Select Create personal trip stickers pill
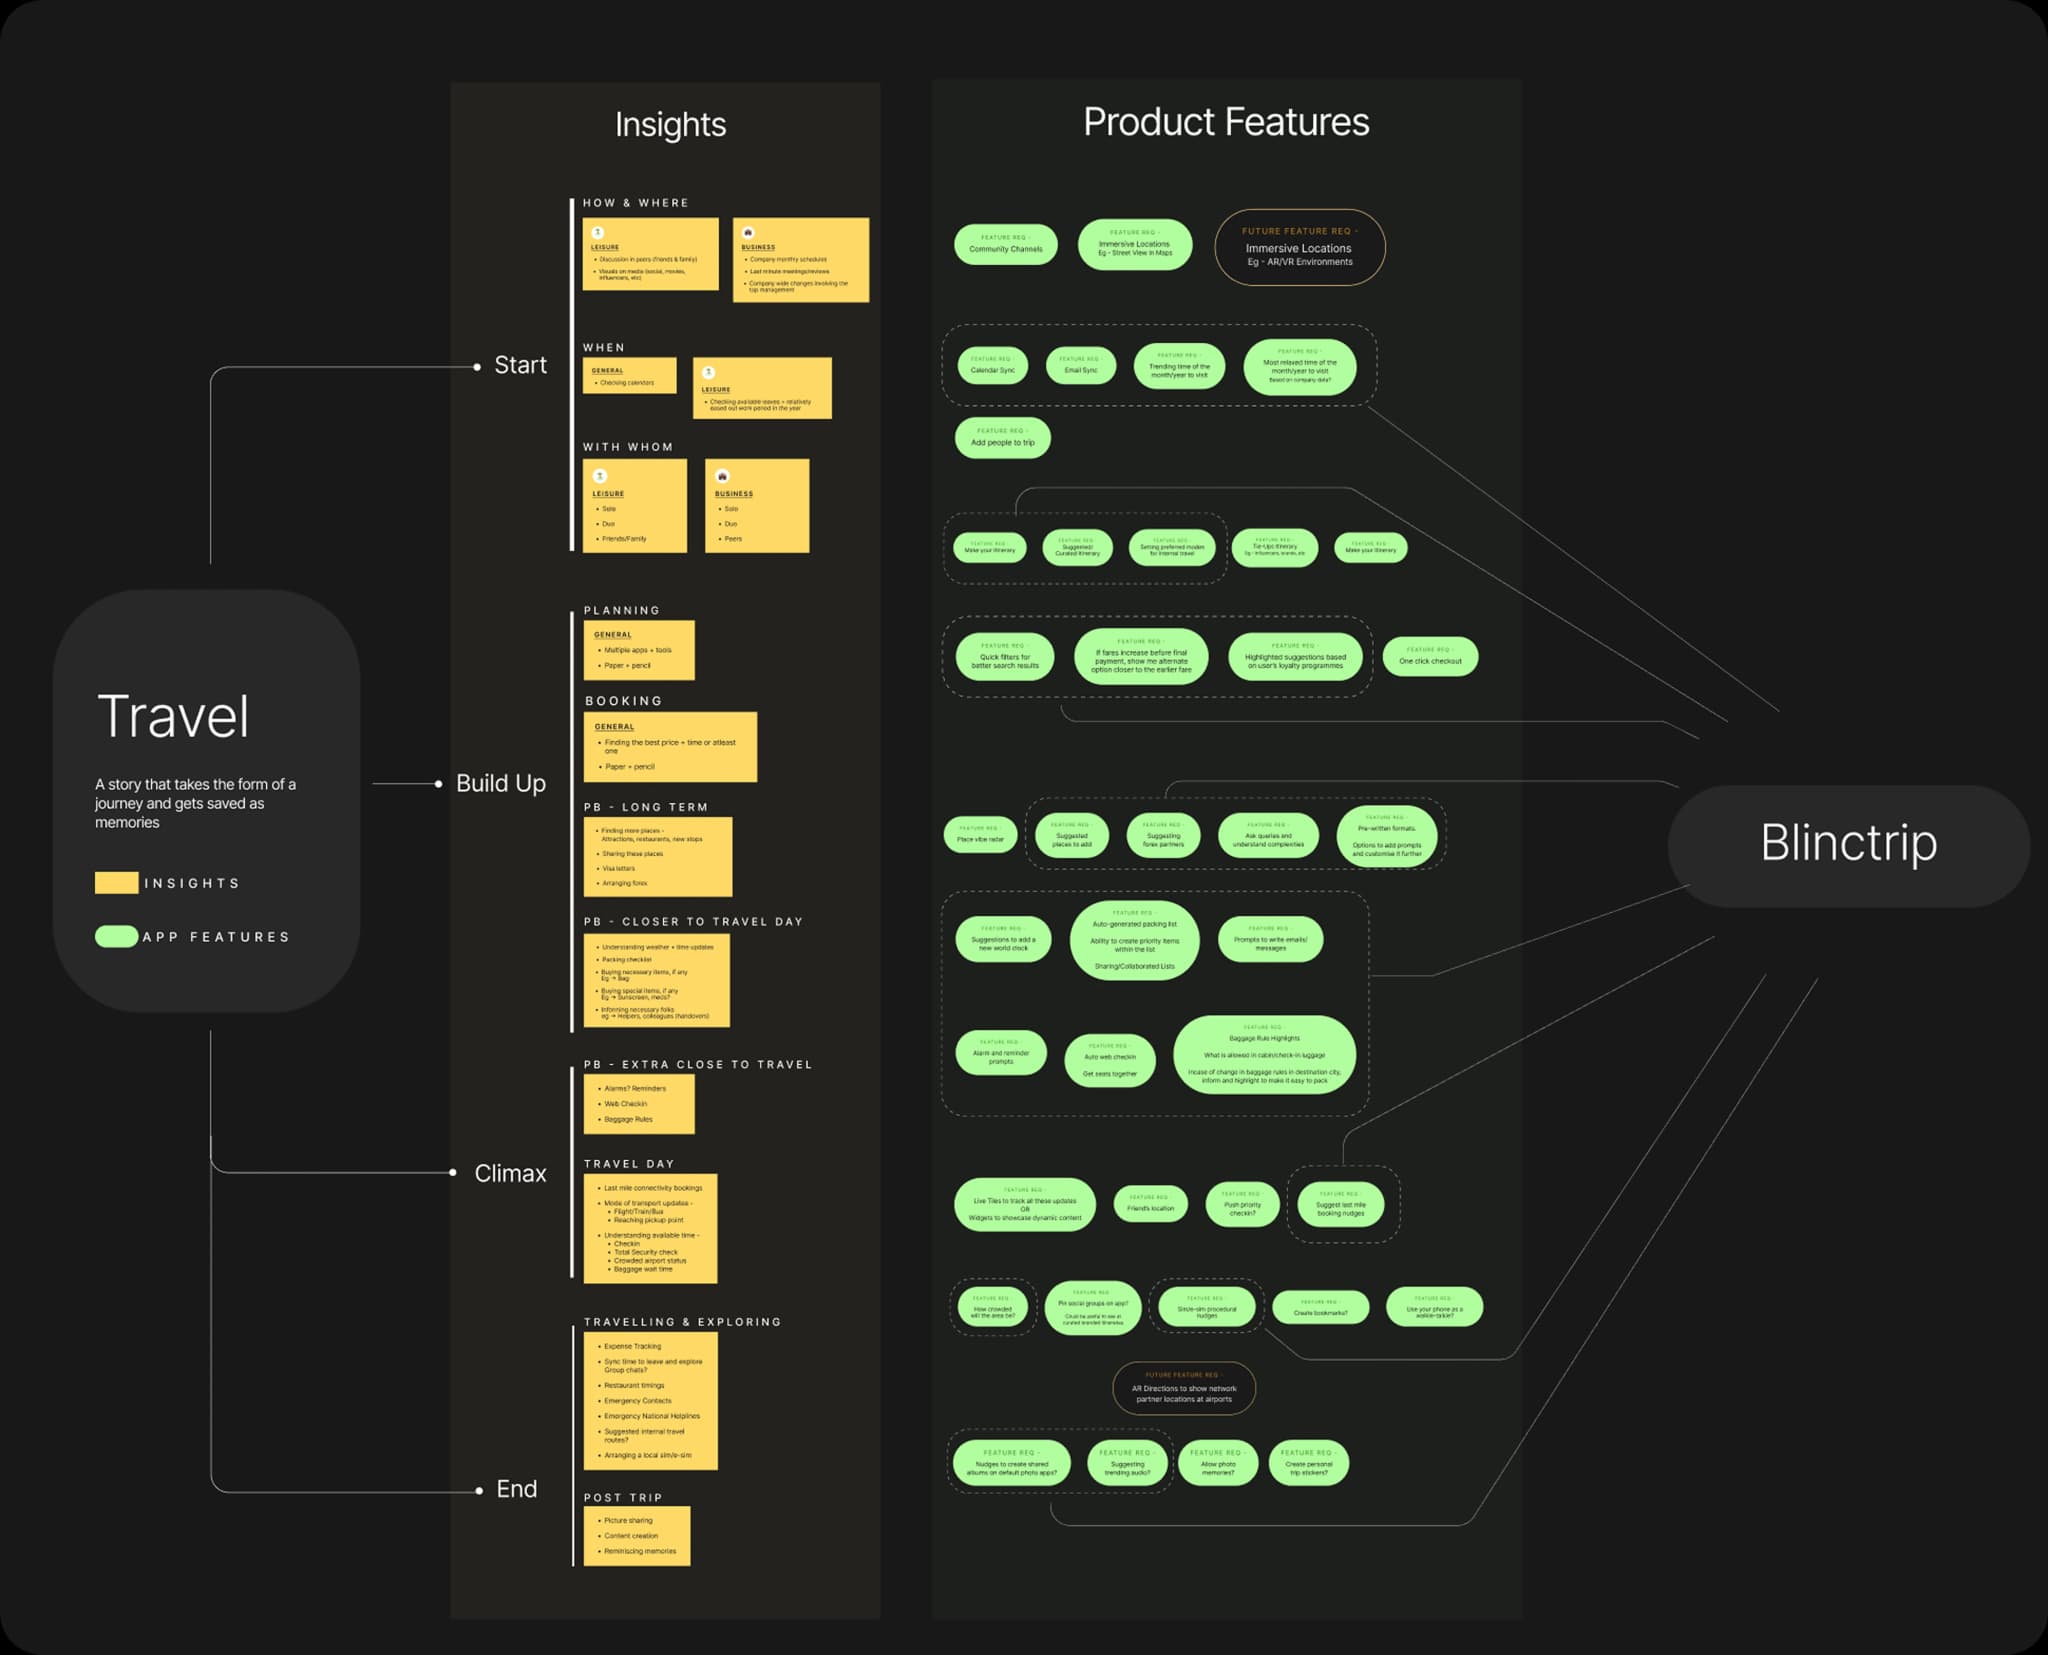2048x1655 pixels. pos(1308,1464)
